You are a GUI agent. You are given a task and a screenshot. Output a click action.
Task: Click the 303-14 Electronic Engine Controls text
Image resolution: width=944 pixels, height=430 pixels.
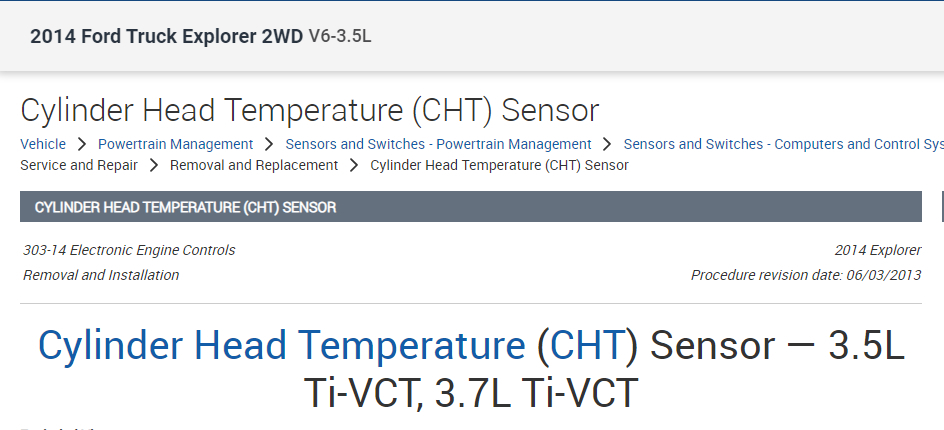129,250
